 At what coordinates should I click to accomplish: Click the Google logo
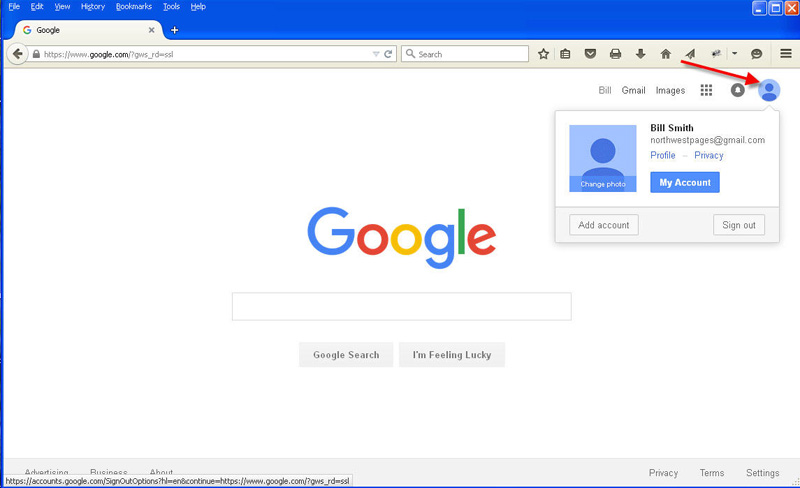click(x=402, y=238)
